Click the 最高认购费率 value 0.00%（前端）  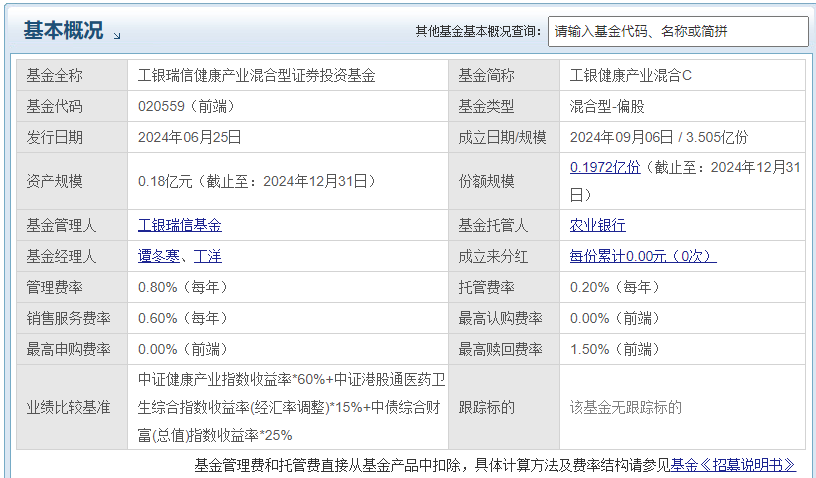[615, 318]
